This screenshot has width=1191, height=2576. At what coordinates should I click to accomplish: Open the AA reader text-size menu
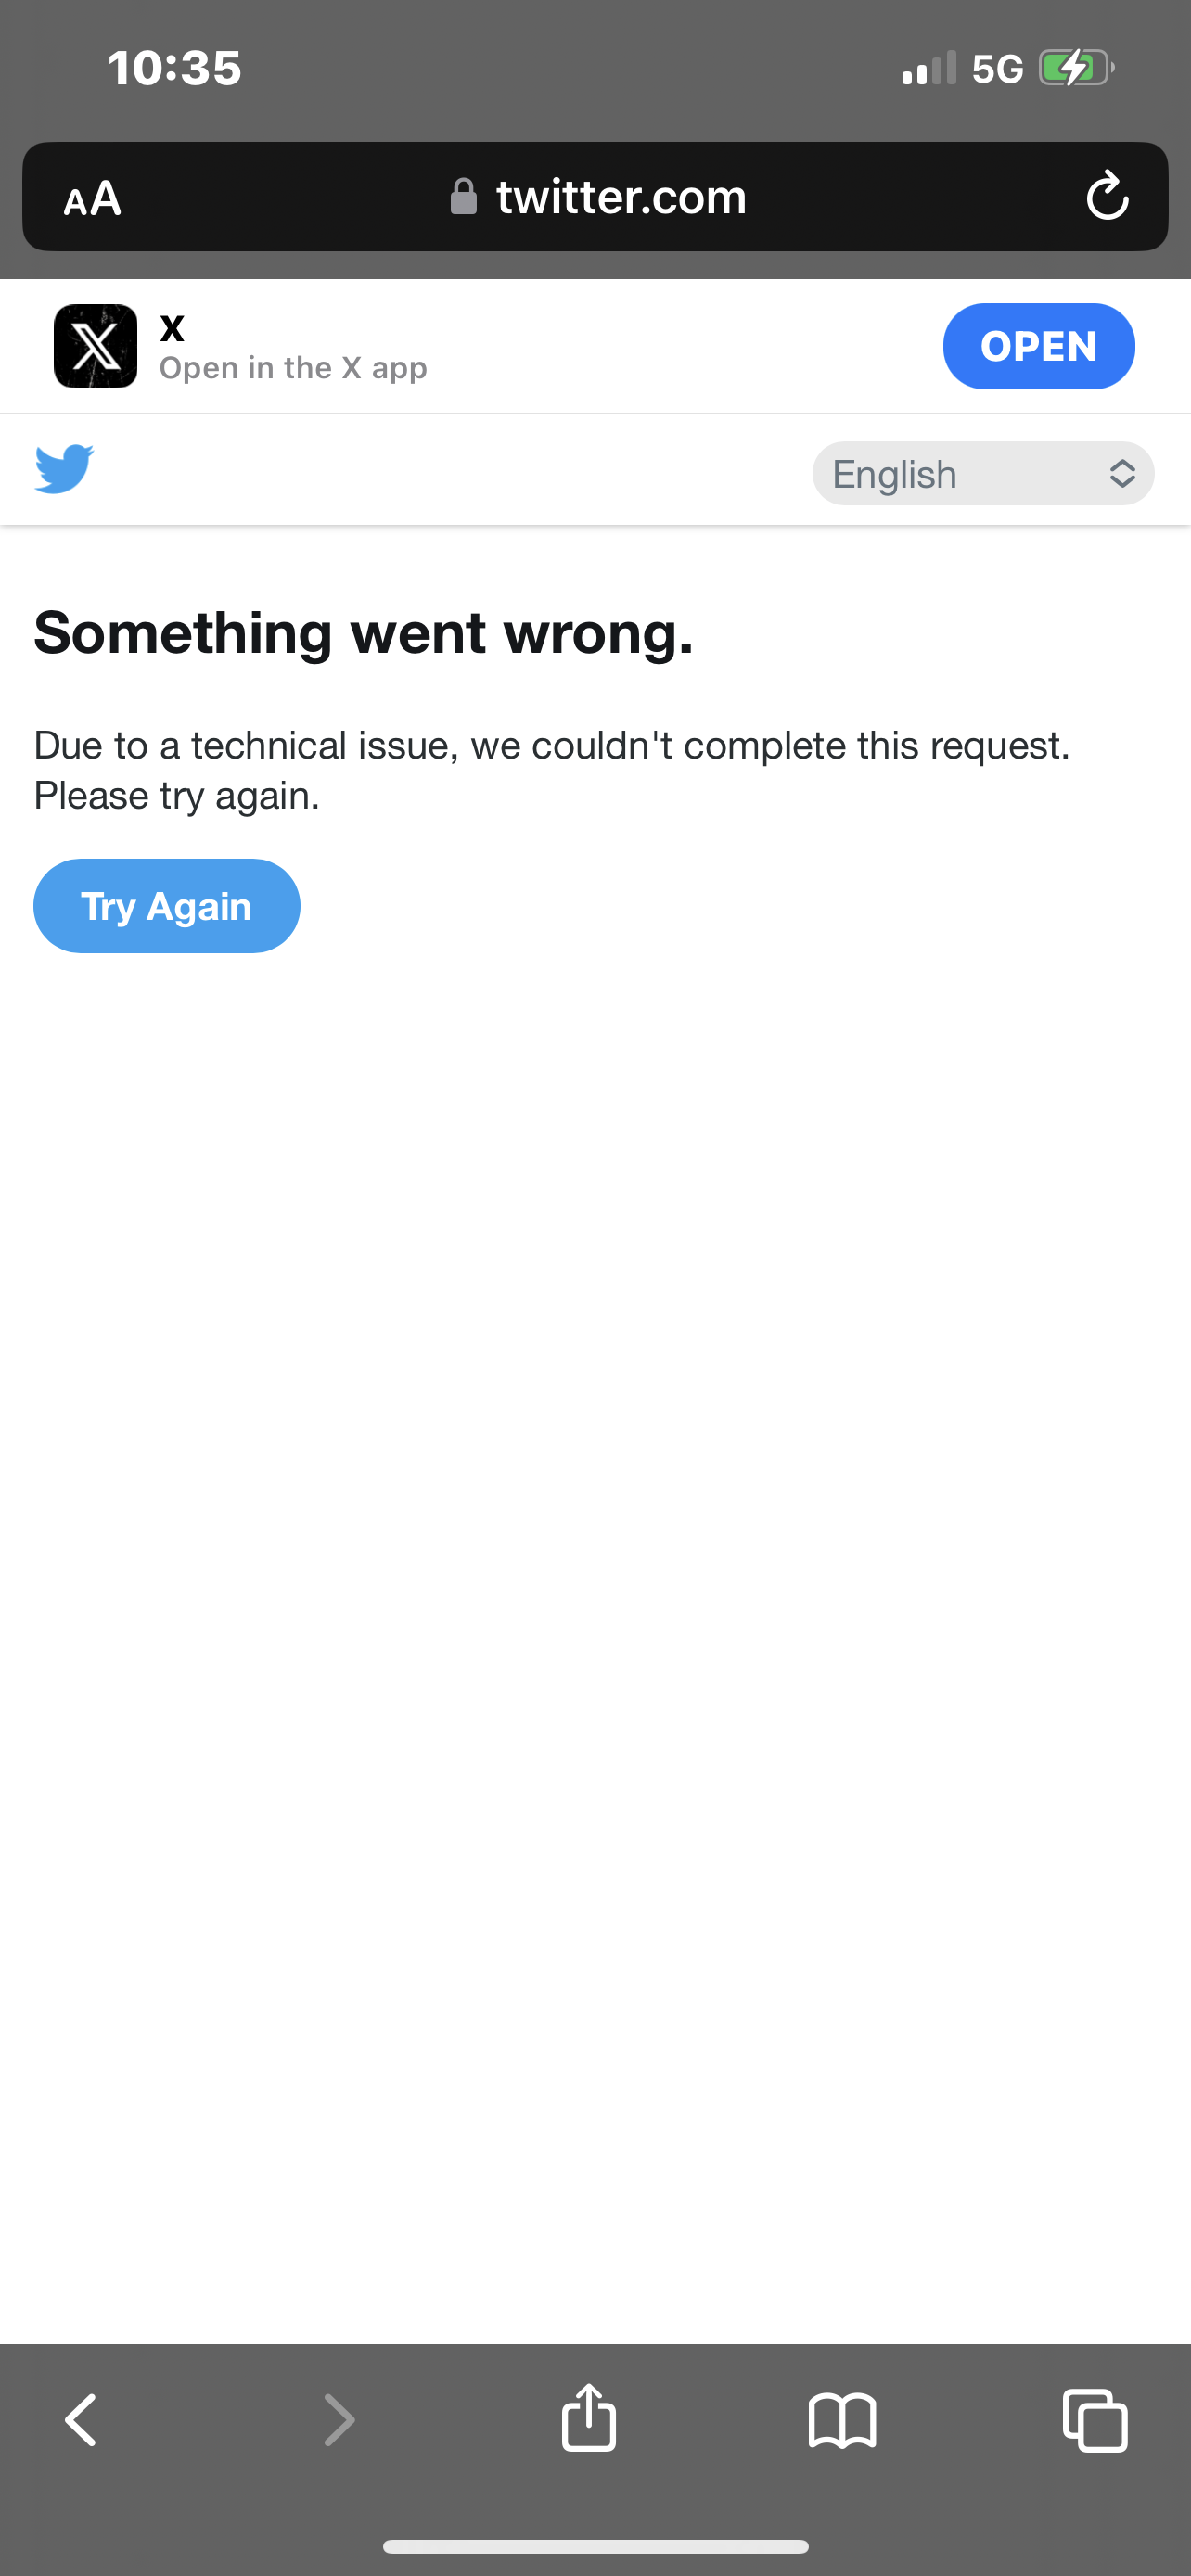pos(92,198)
